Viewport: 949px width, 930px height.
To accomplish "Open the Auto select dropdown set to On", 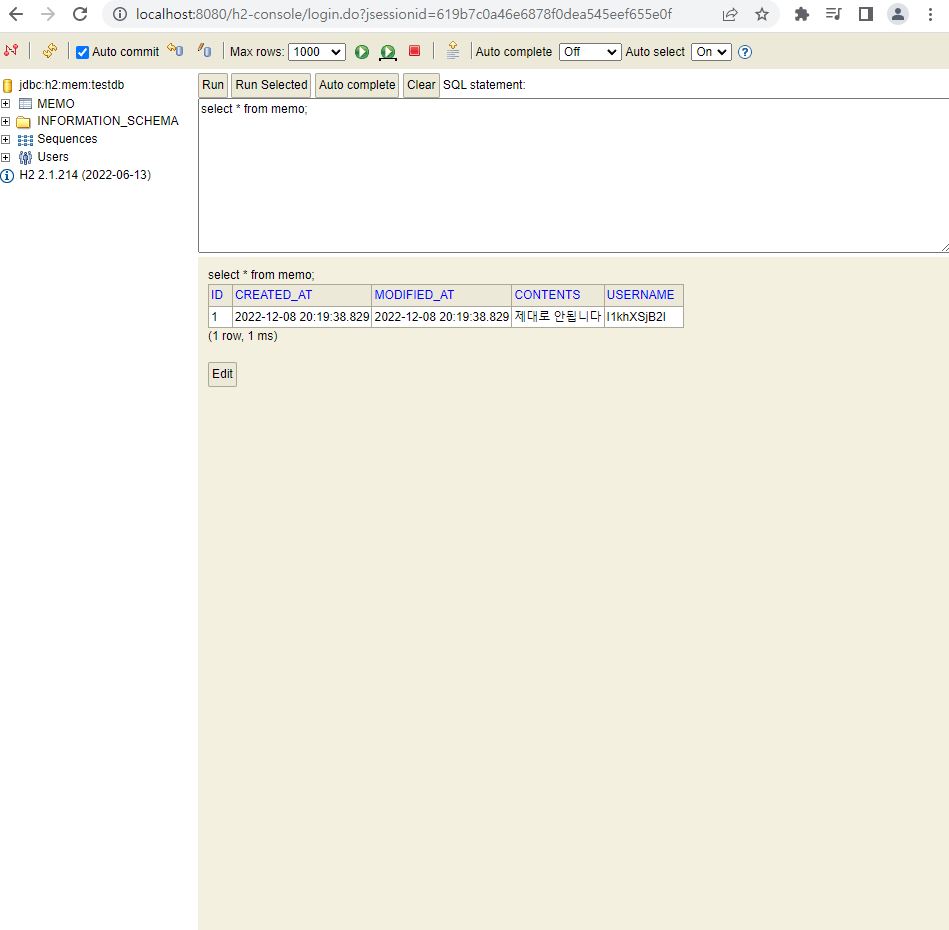I will click(711, 52).
